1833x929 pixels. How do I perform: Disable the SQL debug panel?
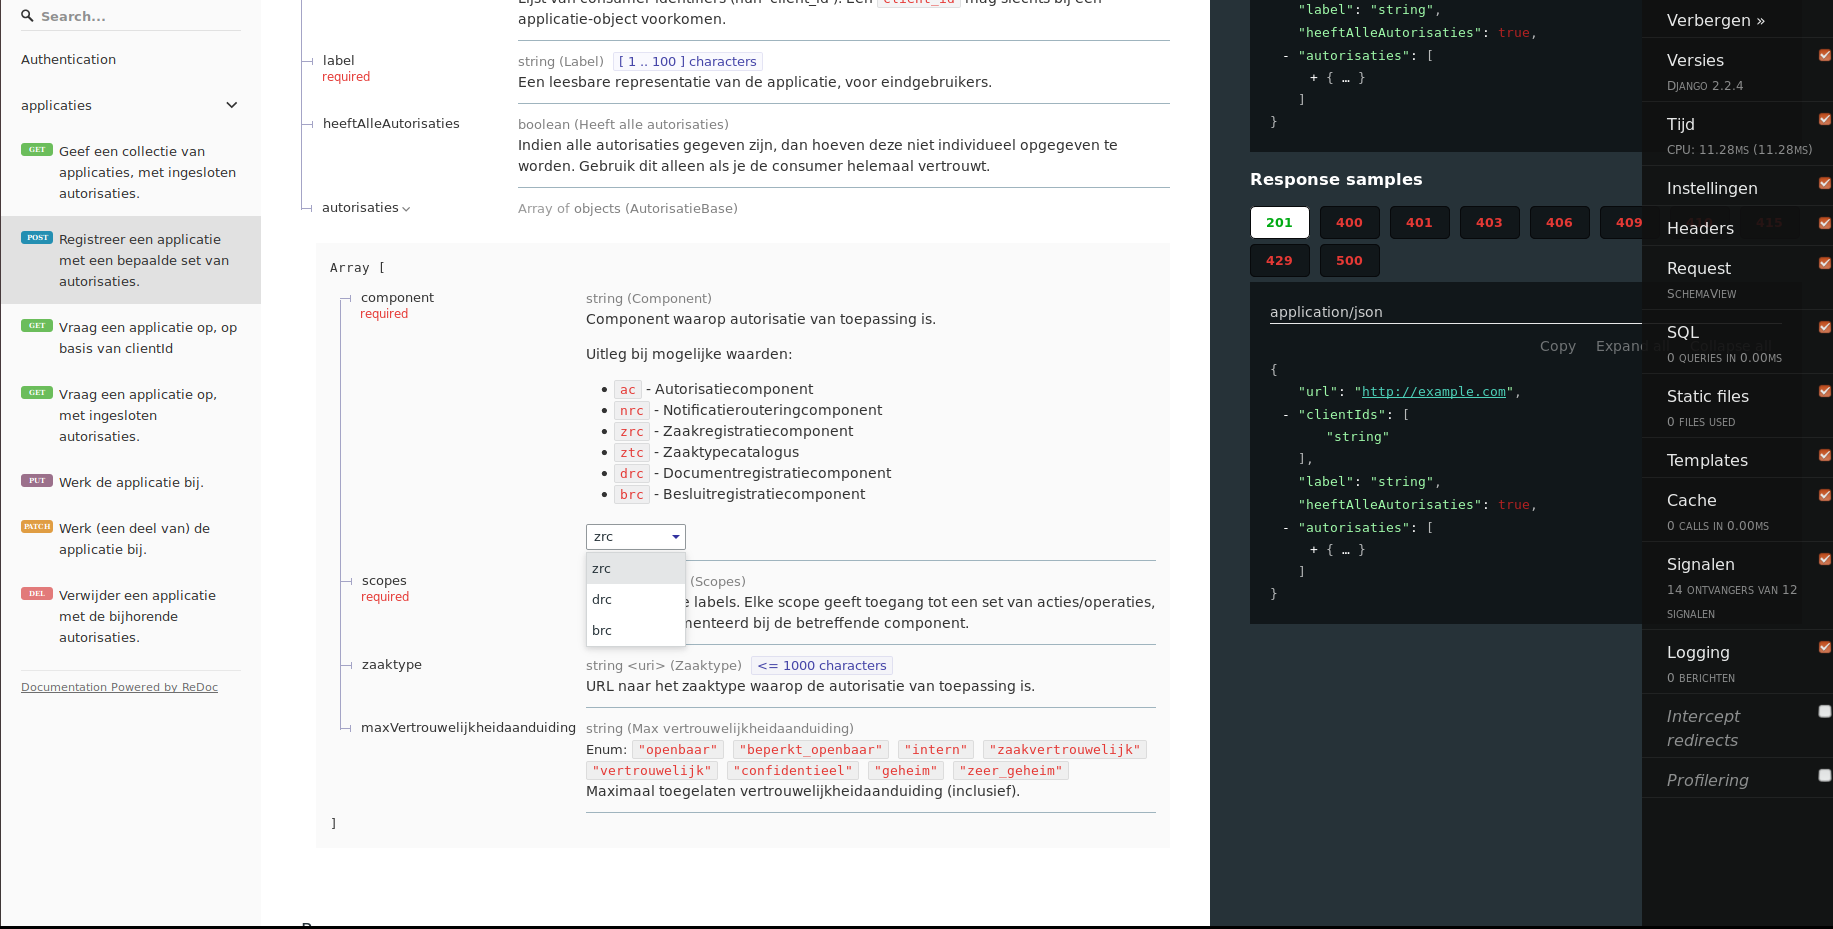pos(1825,327)
